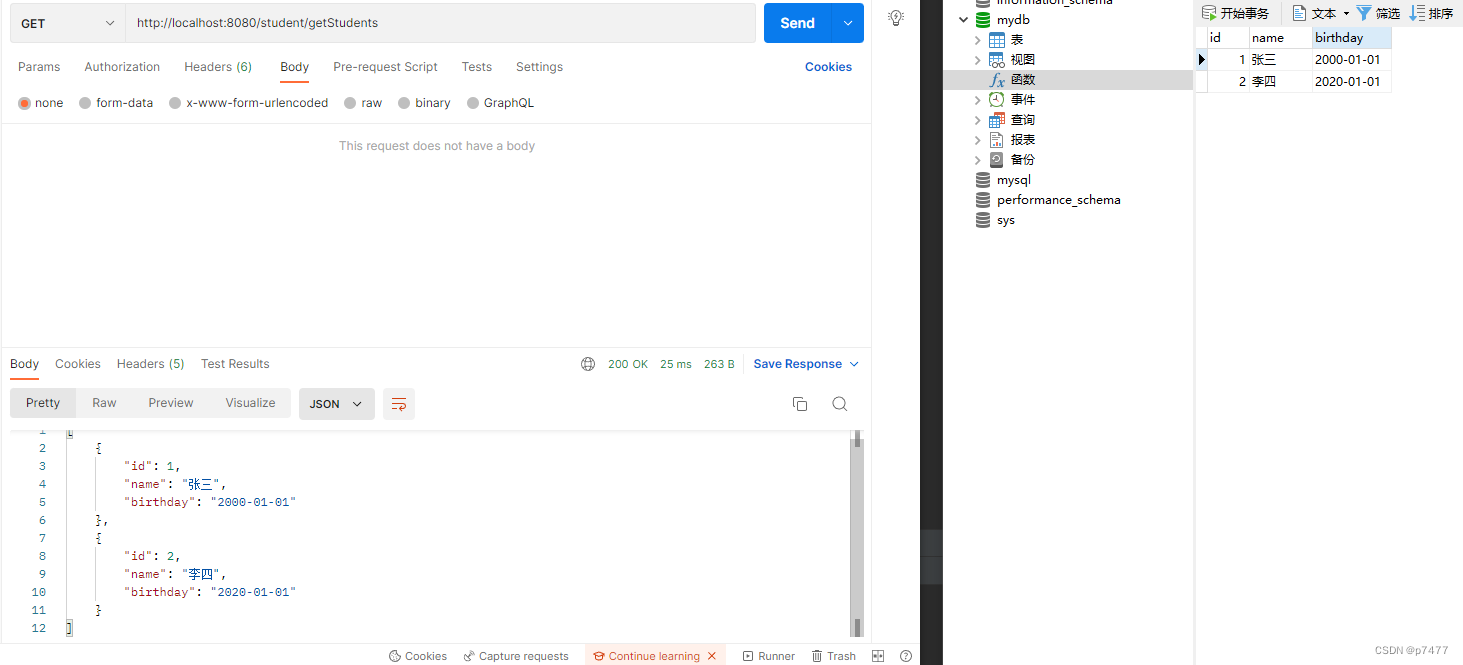Select the raw body type radio
This screenshot has width=1463, height=665.
click(x=350, y=103)
